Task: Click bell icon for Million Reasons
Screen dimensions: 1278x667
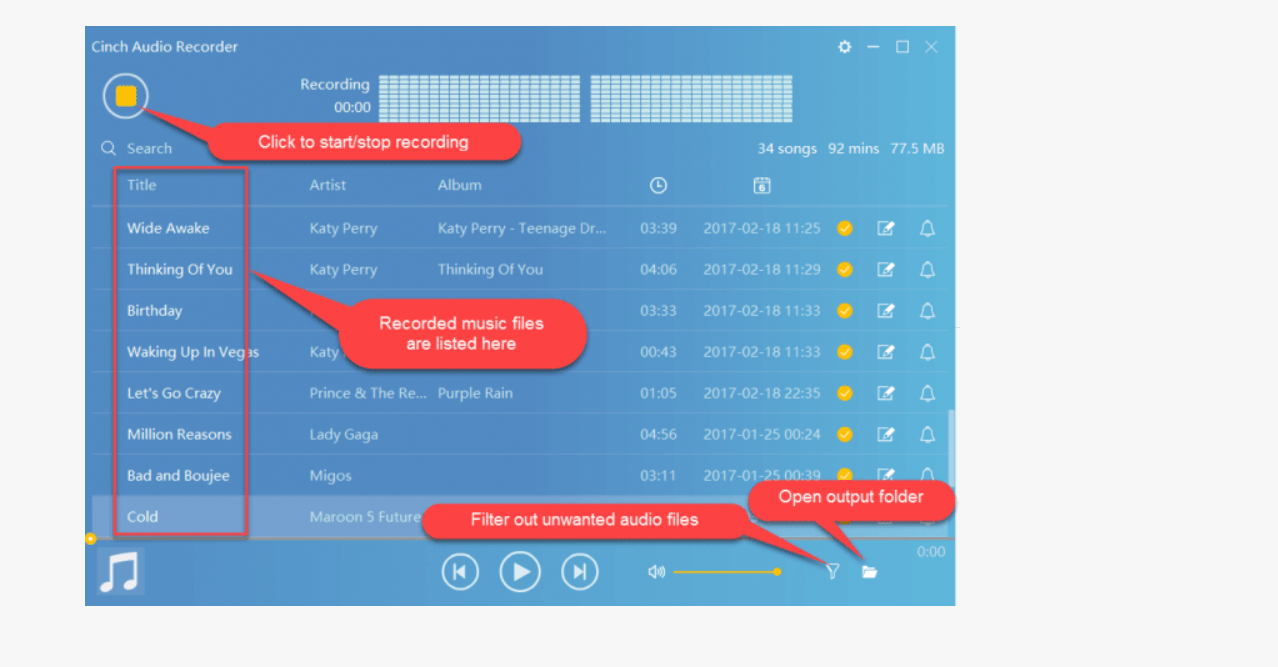Action: [927, 434]
